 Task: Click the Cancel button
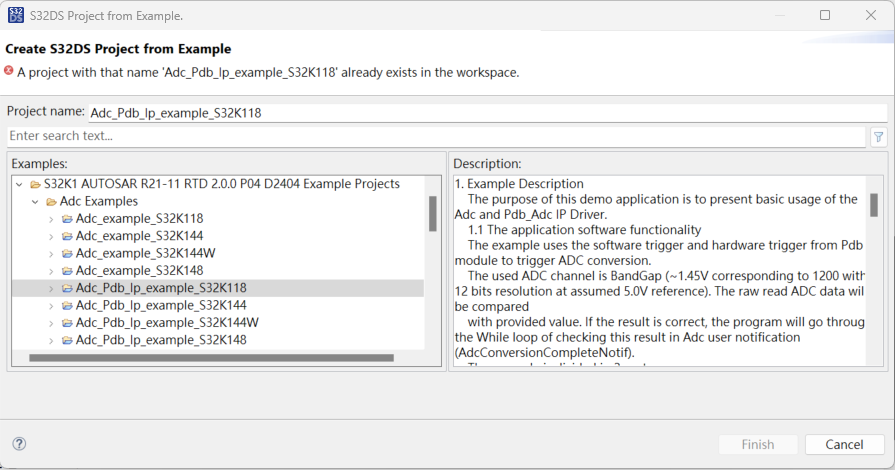pos(844,444)
